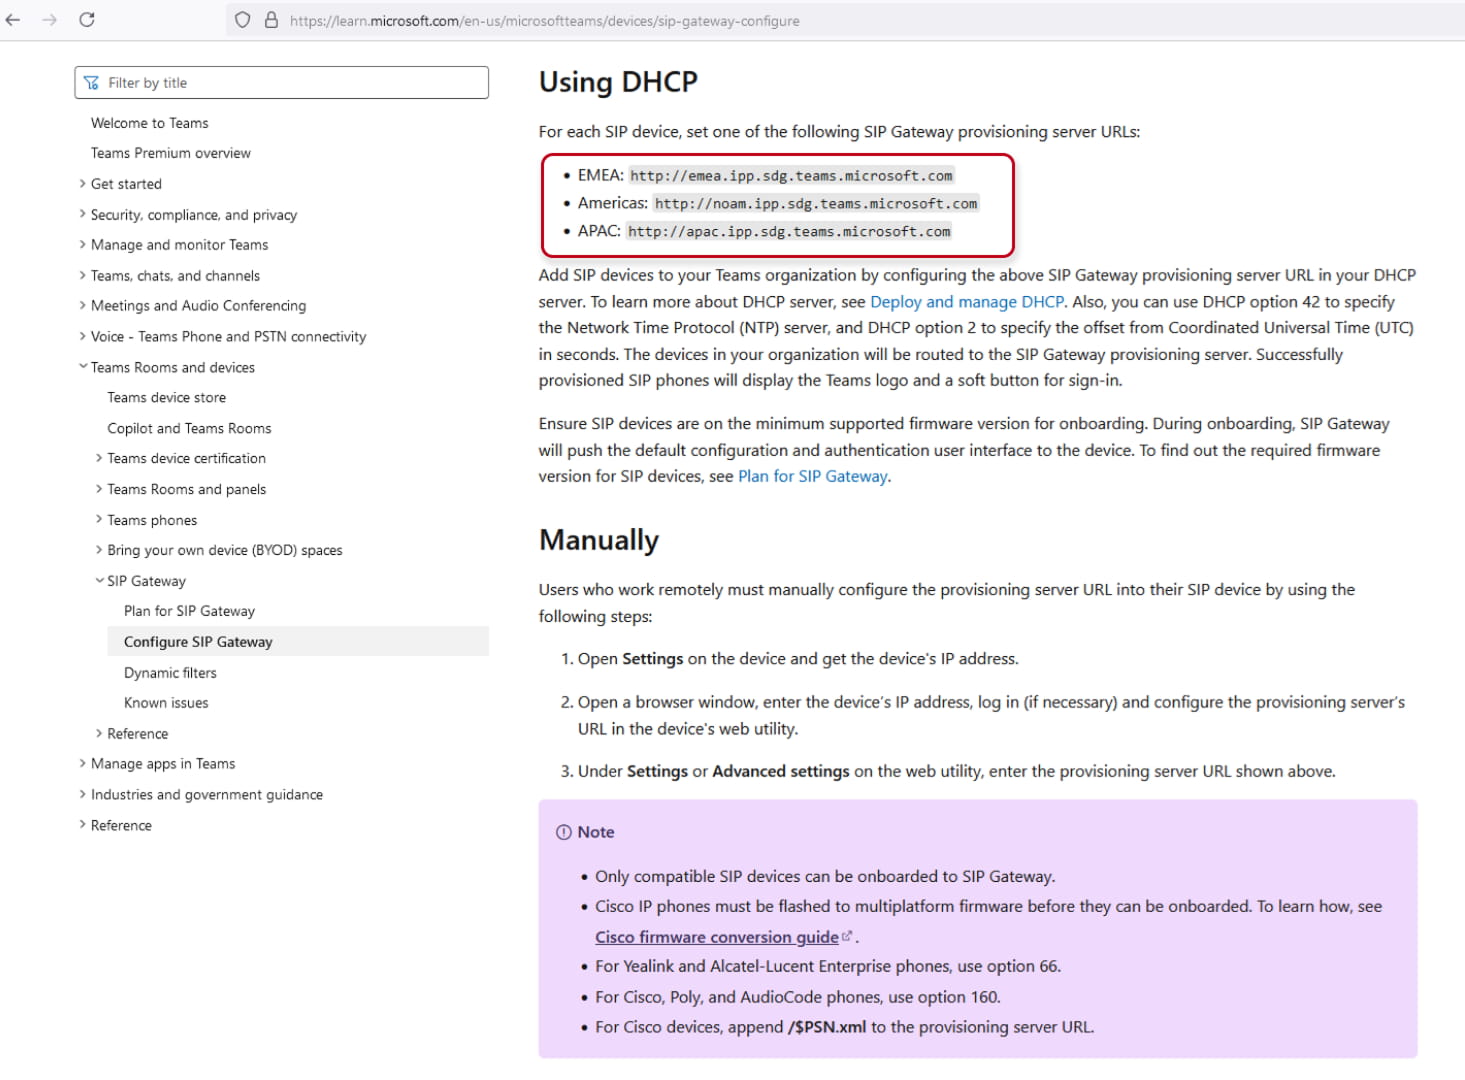The image size is (1465, 1080).
Task: Click the info icon beside Note
Action: (x=564, y=832)
